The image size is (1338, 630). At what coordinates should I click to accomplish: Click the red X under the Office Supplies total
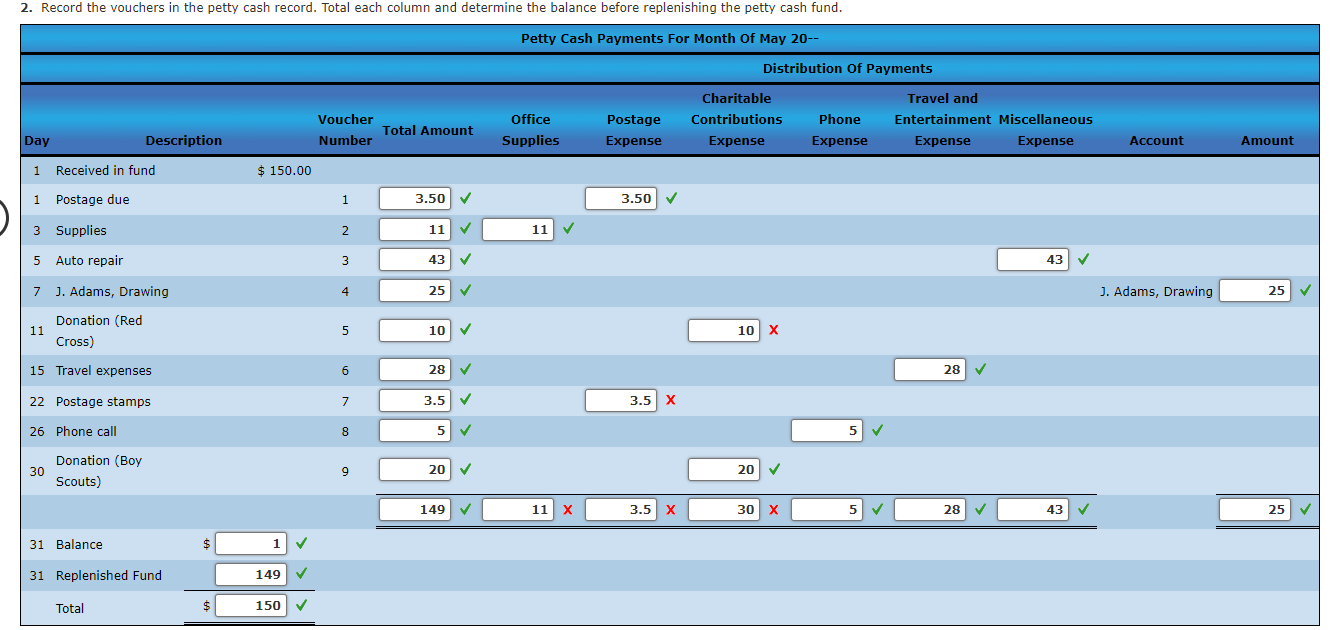click(568, 509)
